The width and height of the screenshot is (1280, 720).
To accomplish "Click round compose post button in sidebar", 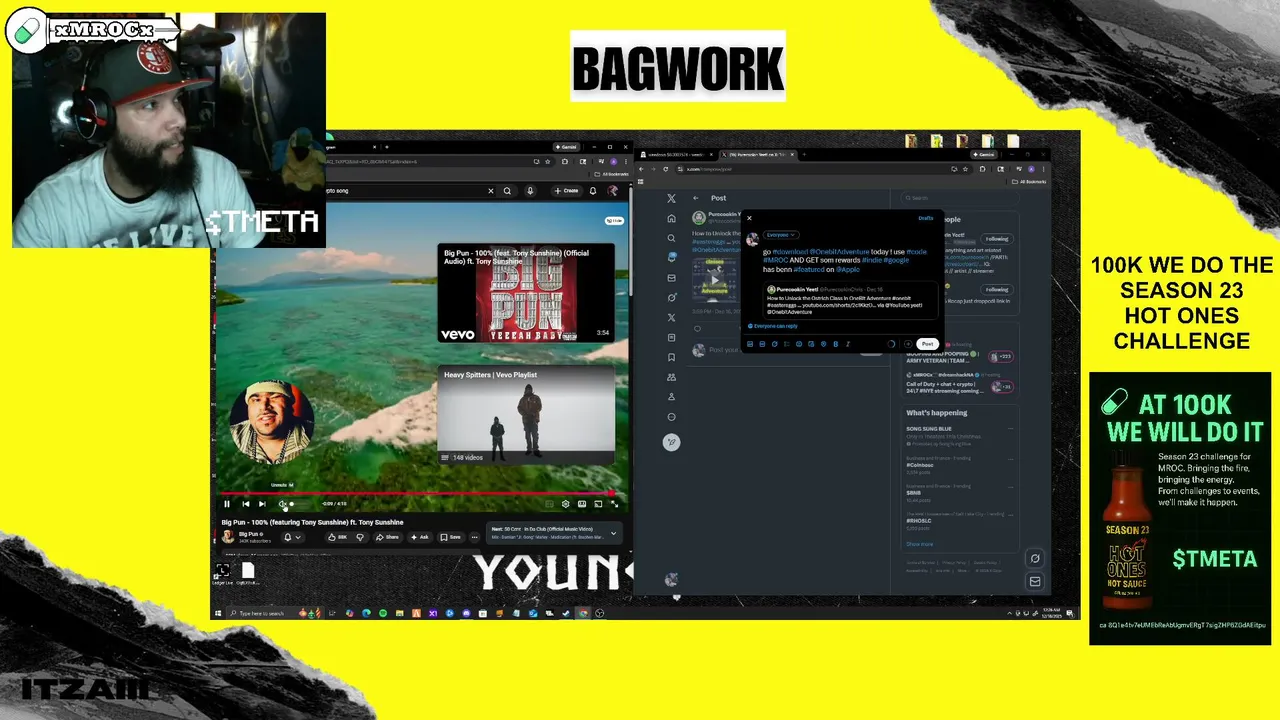I will [x=671, y=442].
